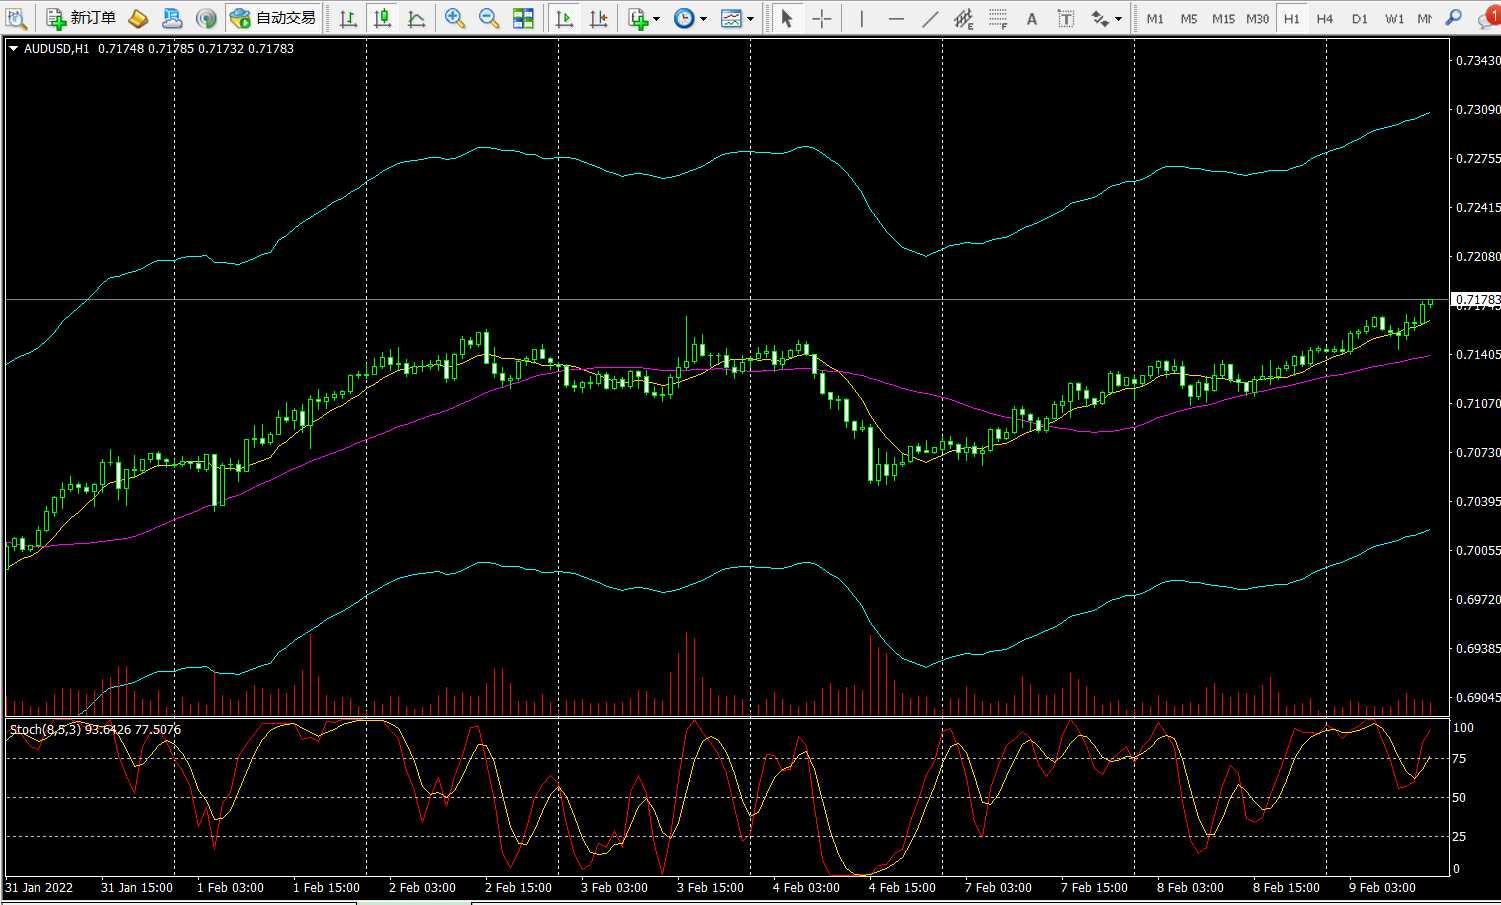Toggle chart shift from right border

598,18
